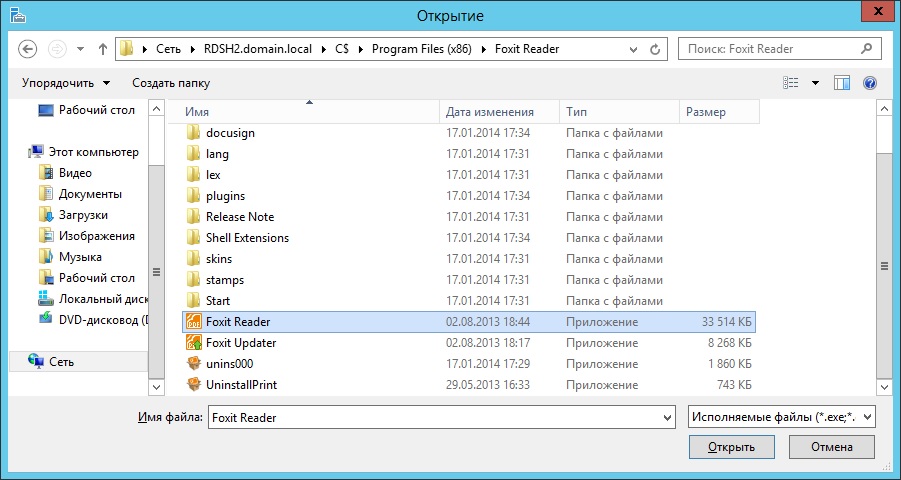This screenshot has height=480, width=901.
Task: Expand address bar history dropdown
Action: pyautogui.click(x=633, y=49)
